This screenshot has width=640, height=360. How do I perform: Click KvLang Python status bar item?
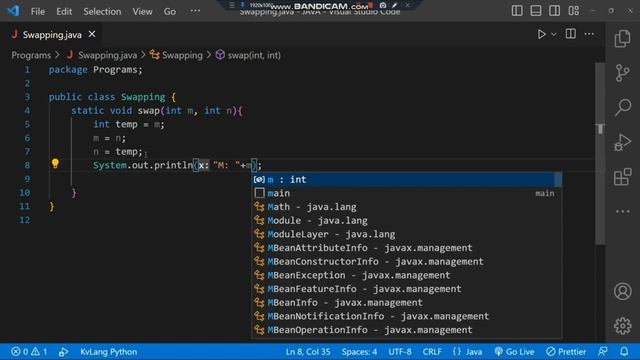[x=109, y=351]
